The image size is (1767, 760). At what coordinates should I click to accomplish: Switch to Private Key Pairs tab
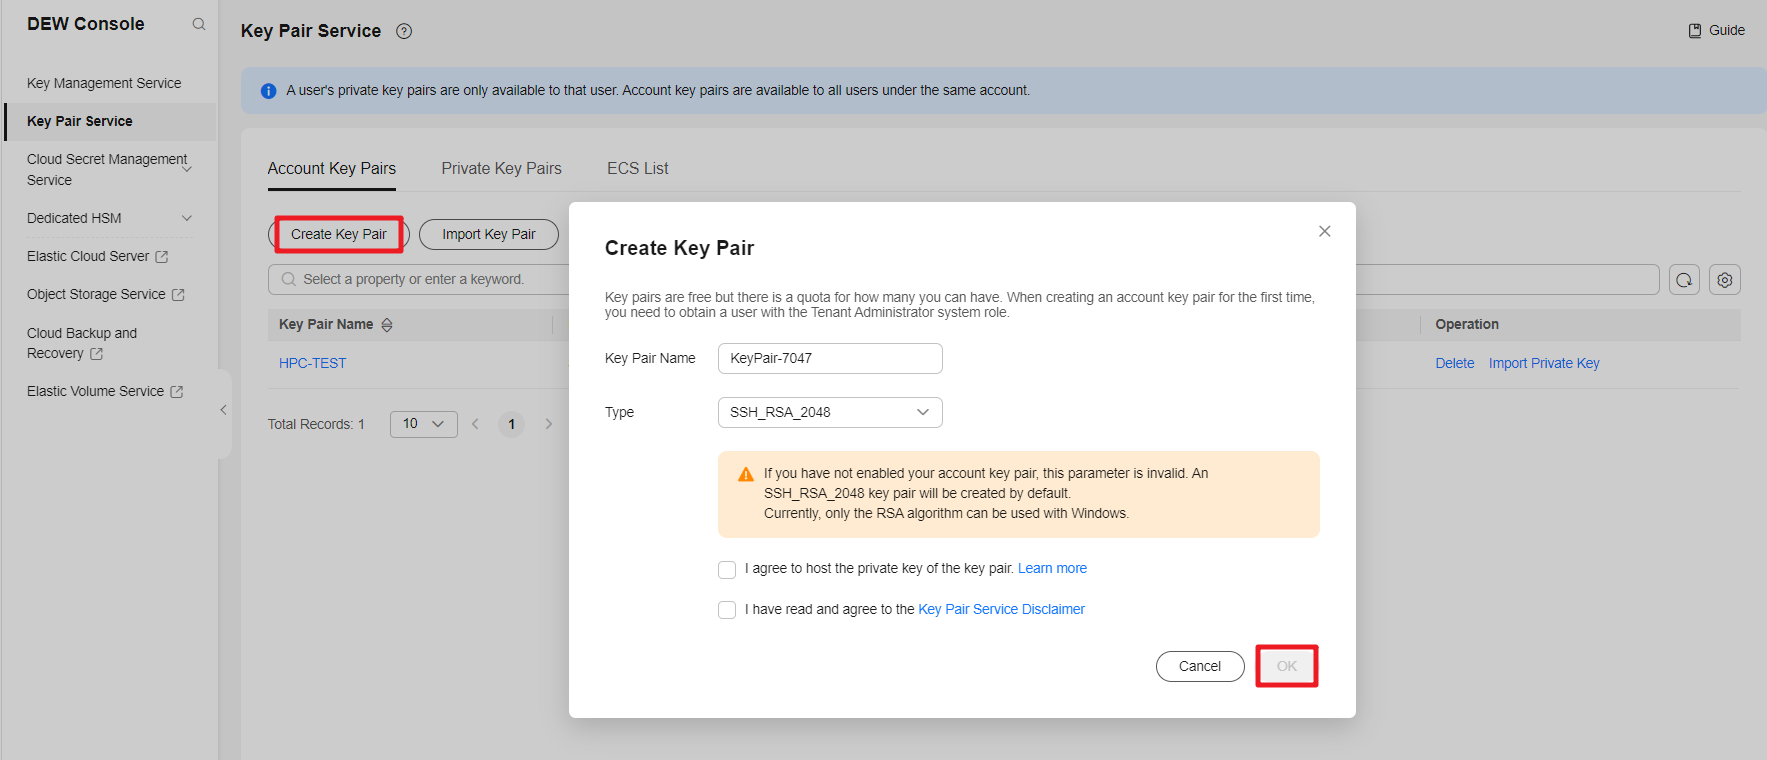(502, 168)
